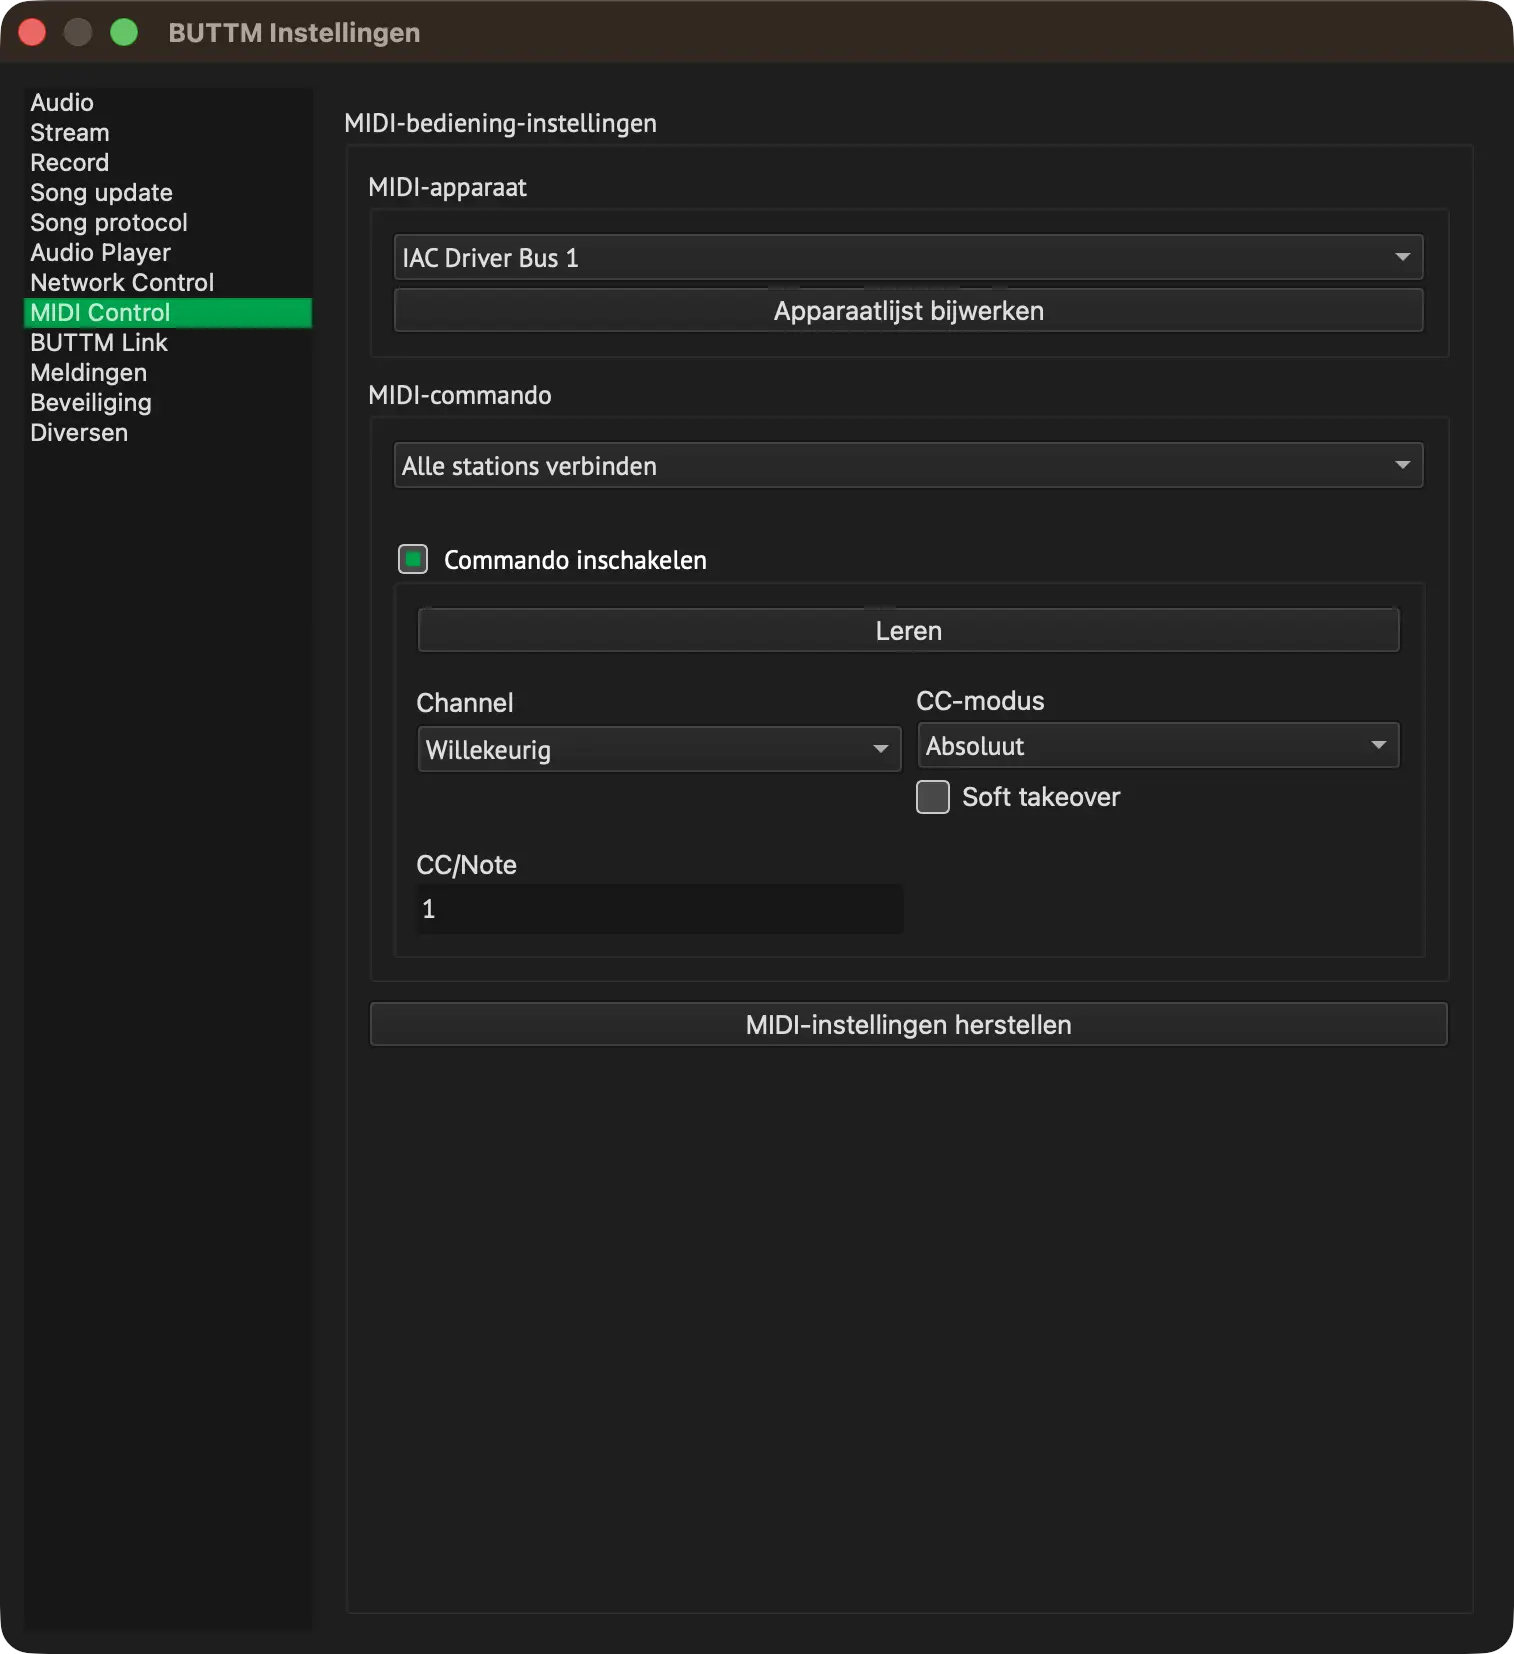The height and width of the screenshot is (1654, 1514).
Task: Open the Channel Willekeurig dropdown
Action: tap(659, 749)
